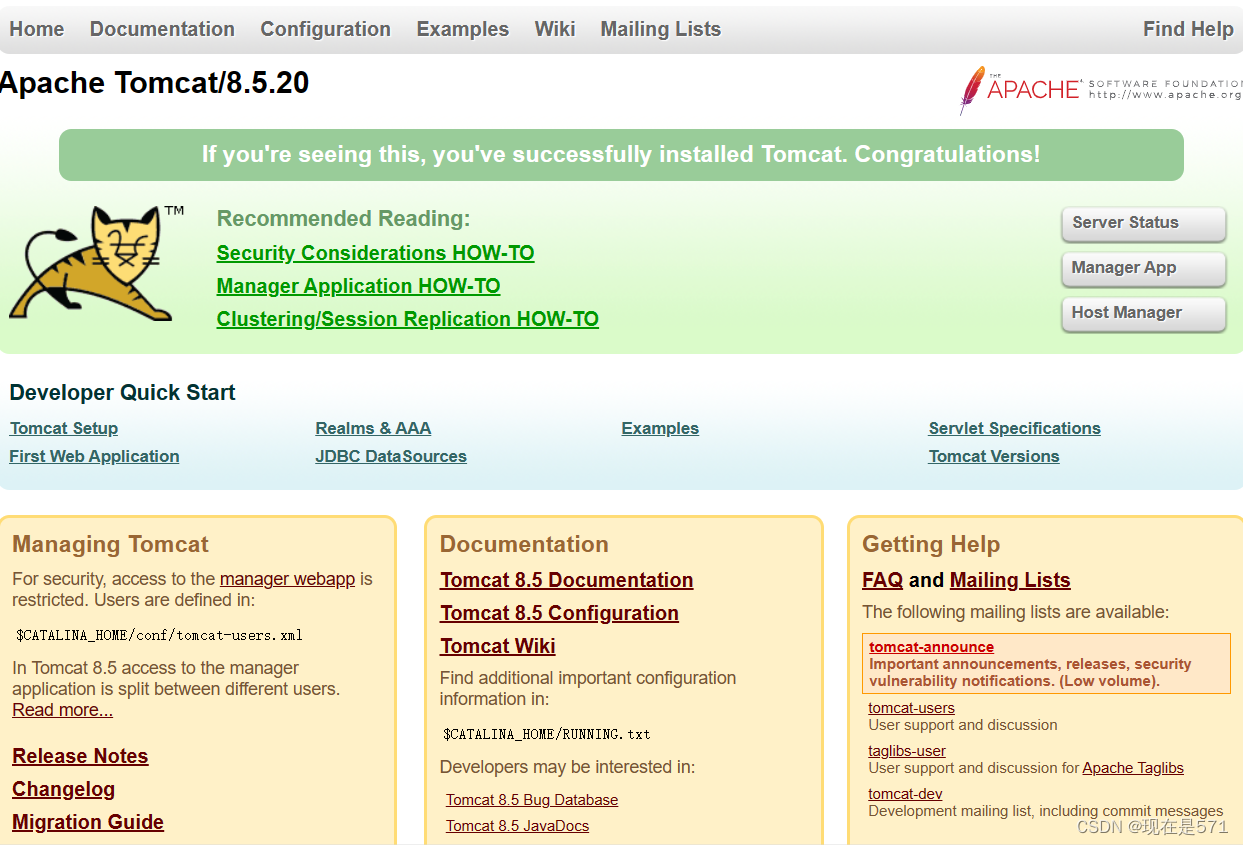Click the Apache Tomcat/8.5.20 heading
This screenshot has width=1243, height=845.
pos(154,83)
